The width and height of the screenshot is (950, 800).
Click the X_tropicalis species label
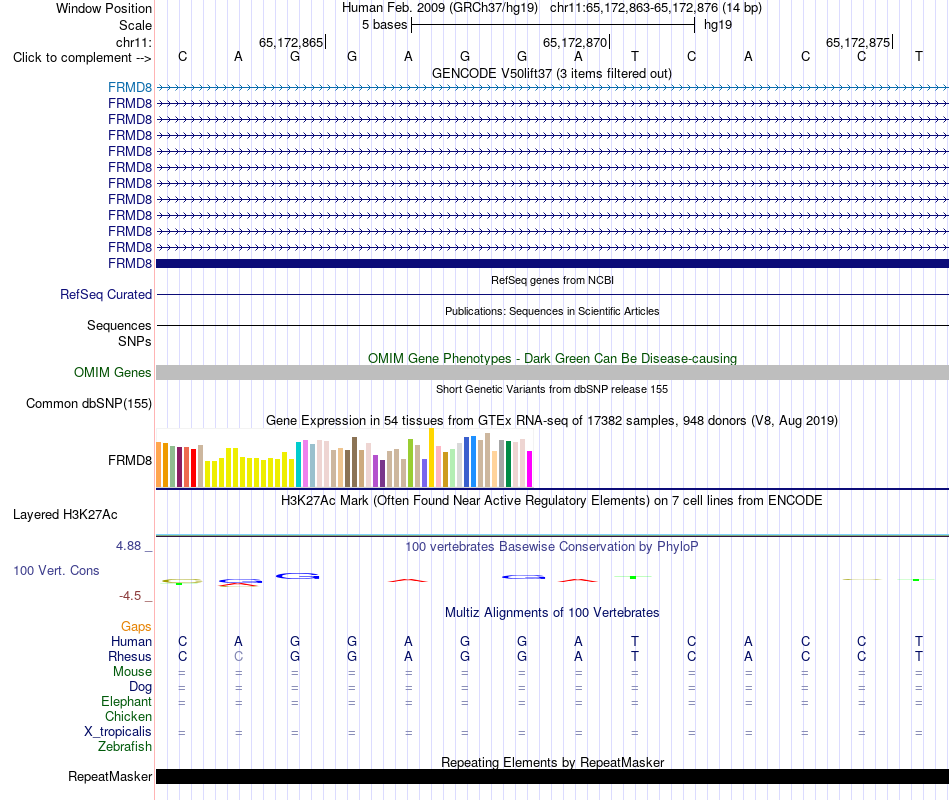point(118,732)
